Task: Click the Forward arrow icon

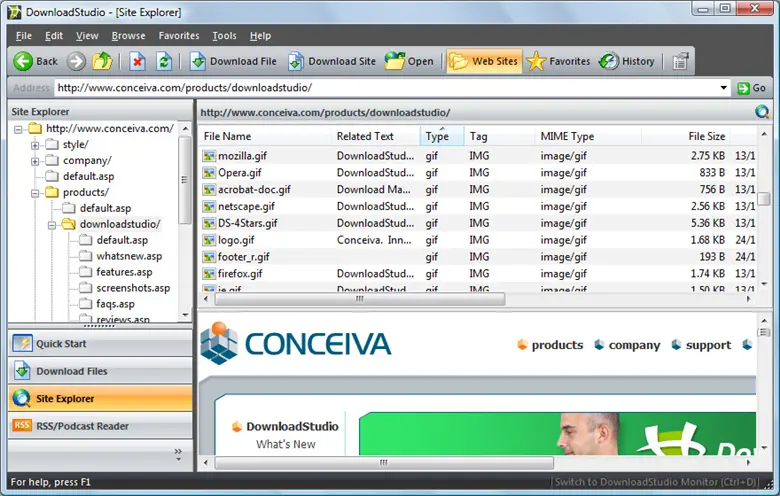Action: coord(76,62)
